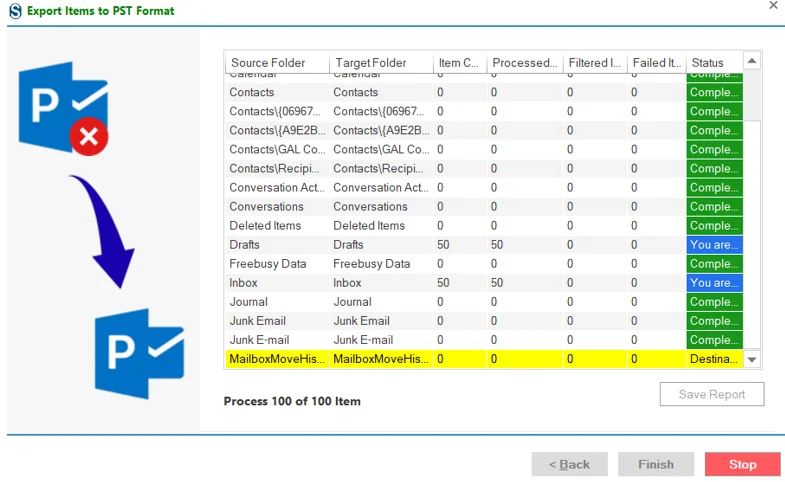Click 'You are...' status of Drafts row
Image resolution: width=785 pixels, height=482 pixels.
(x=714, y=244)
